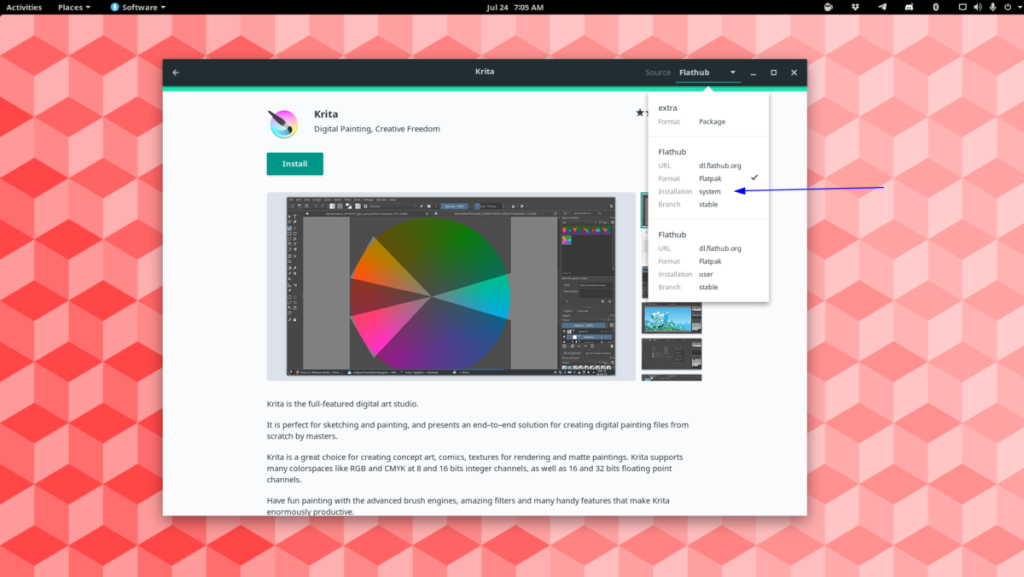
Task: Click Activities in the top-left corner
Action: [24, 7]
